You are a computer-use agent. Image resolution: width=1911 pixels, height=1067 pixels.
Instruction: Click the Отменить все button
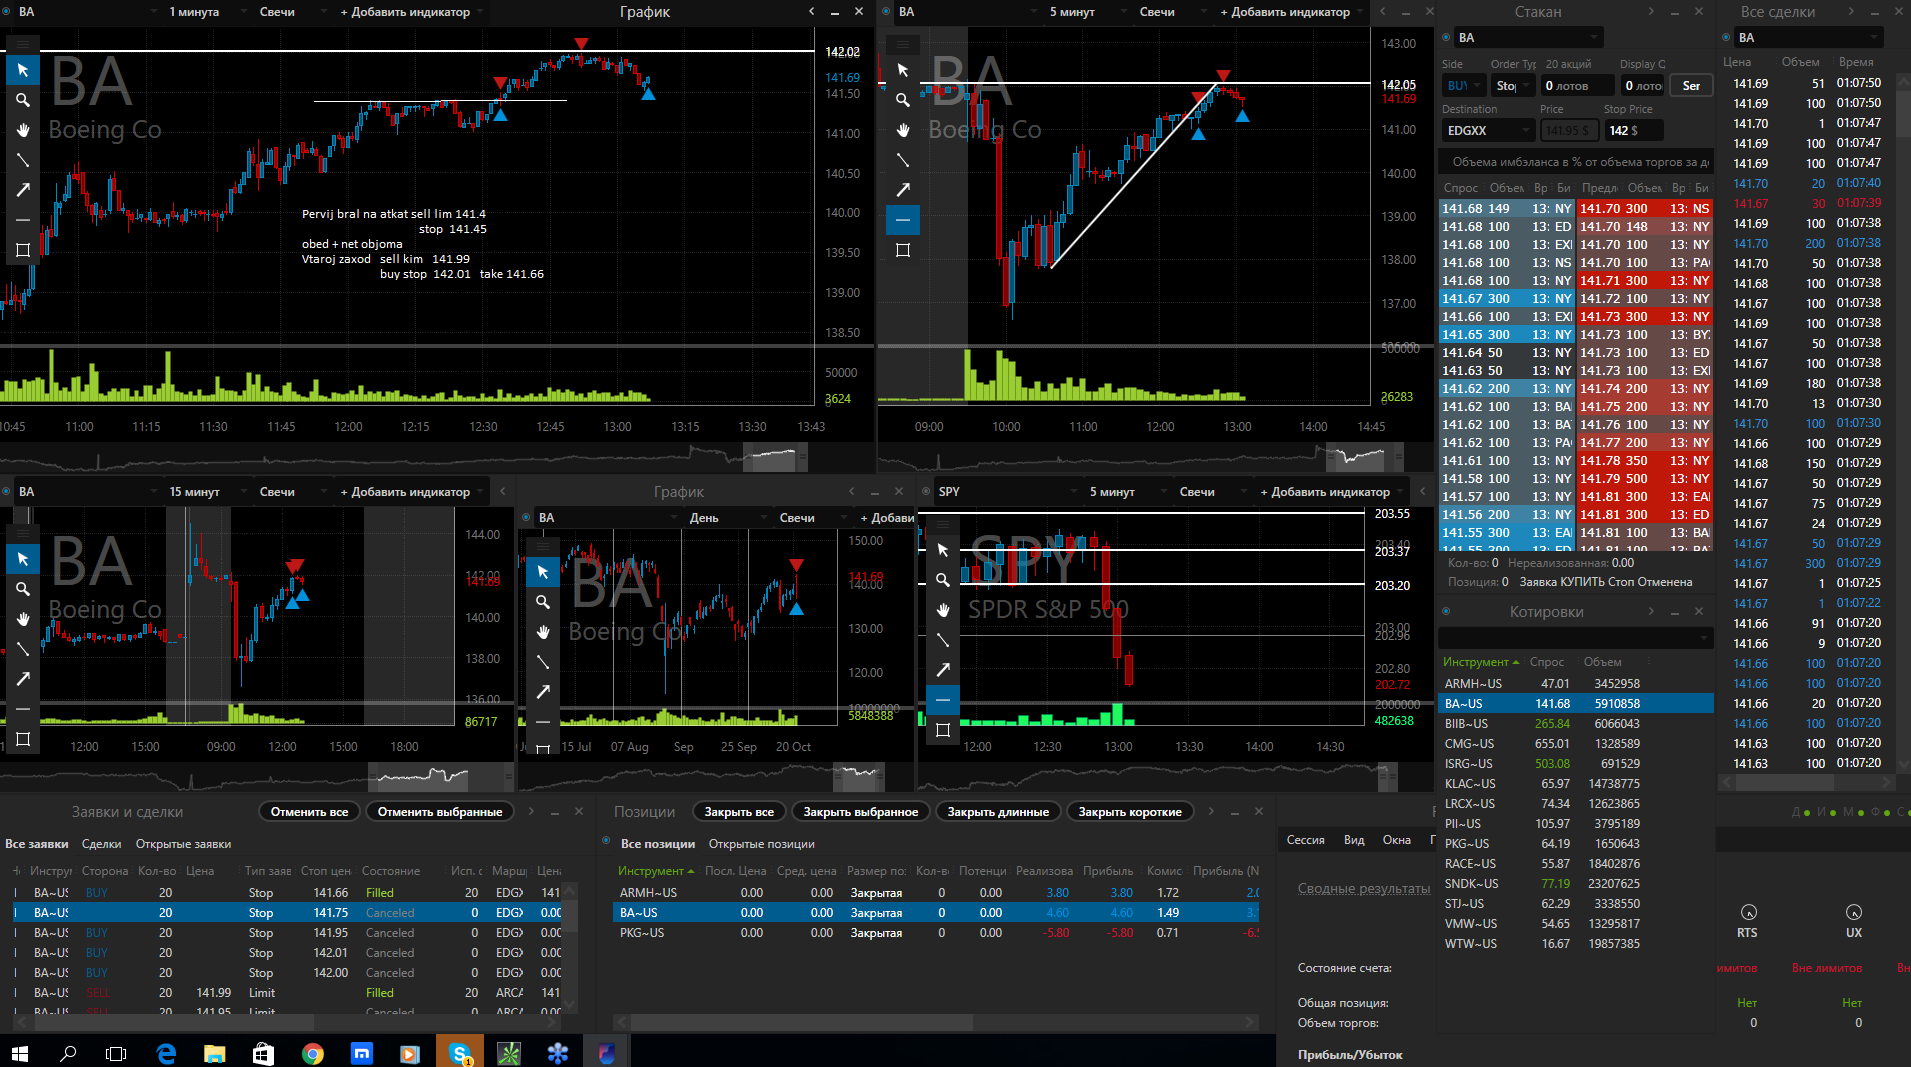309,812
